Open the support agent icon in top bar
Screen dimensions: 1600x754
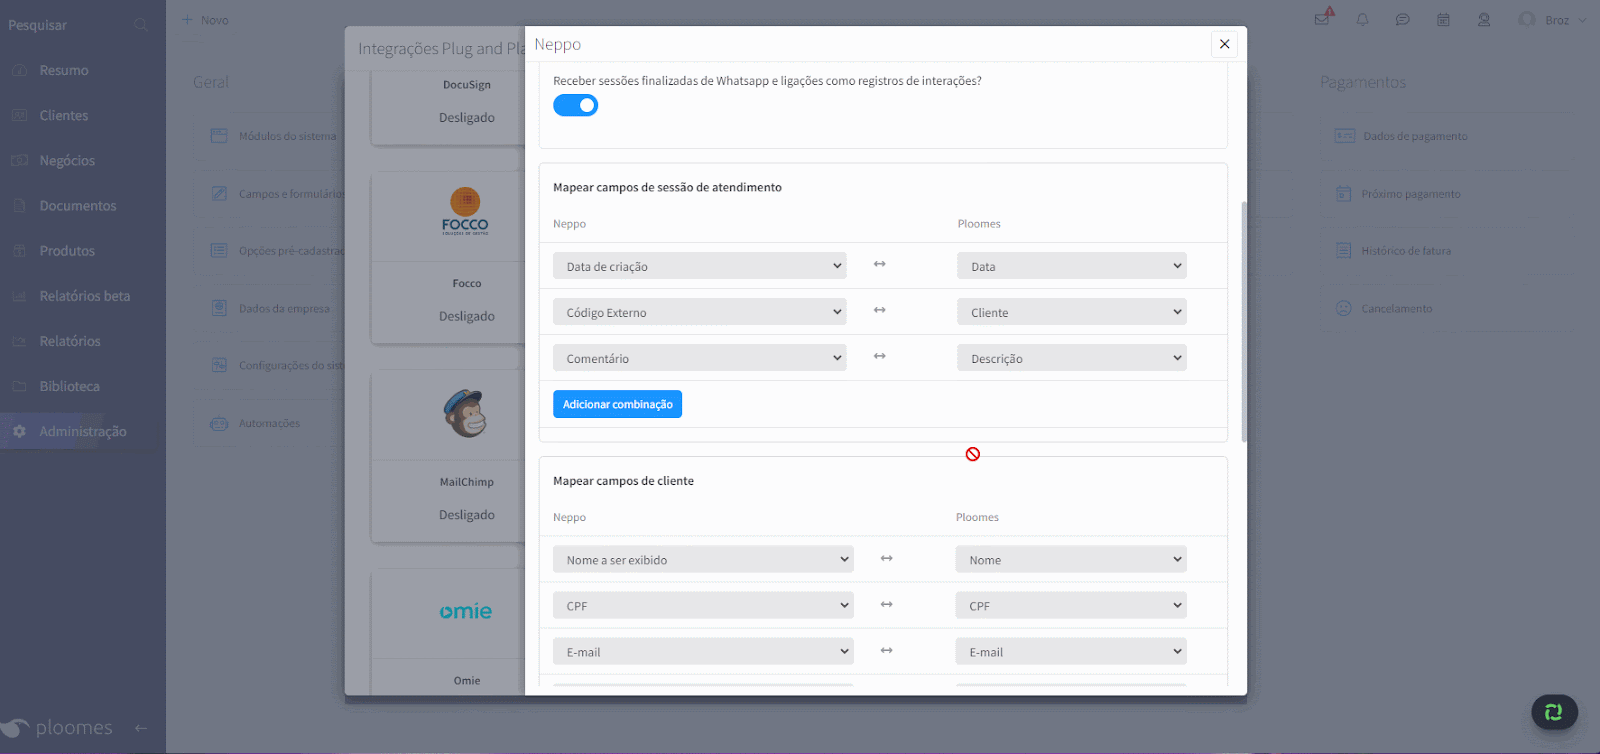coord(1484,20)
